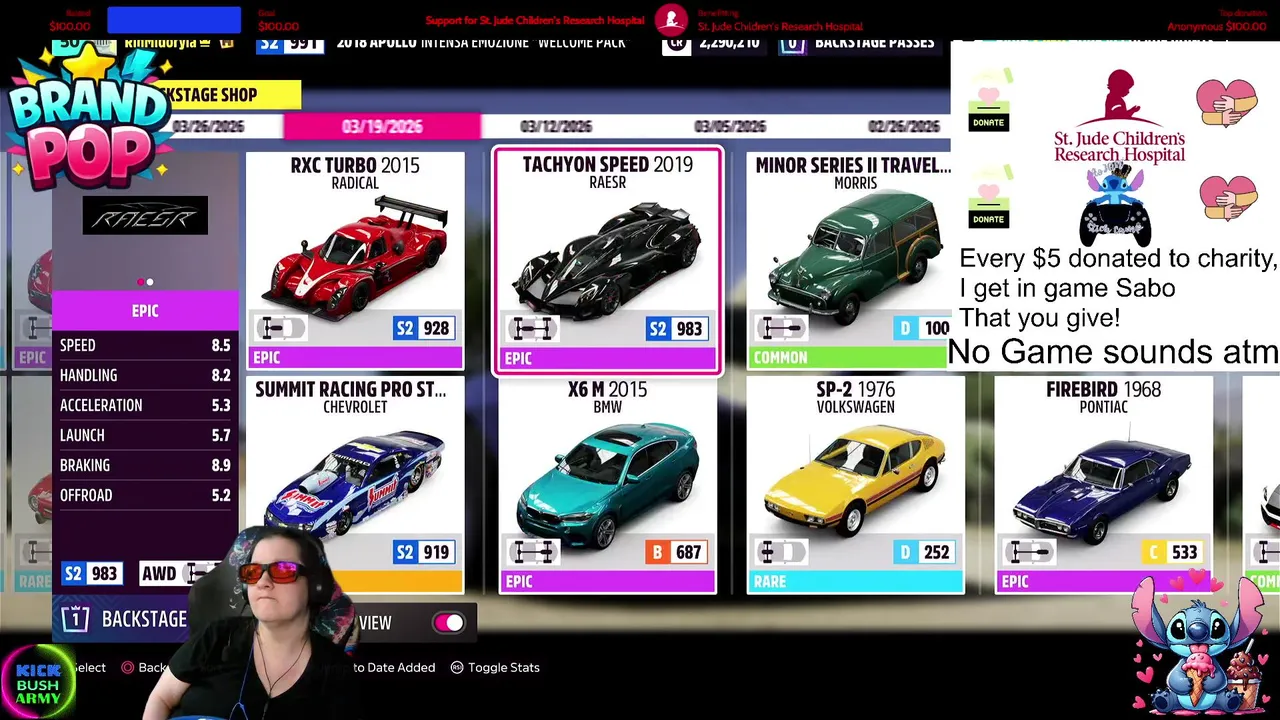Click the 'No Game sounds atm' text
Image resolution: width=1280 pixels, height=720 pixels.
1113,352
